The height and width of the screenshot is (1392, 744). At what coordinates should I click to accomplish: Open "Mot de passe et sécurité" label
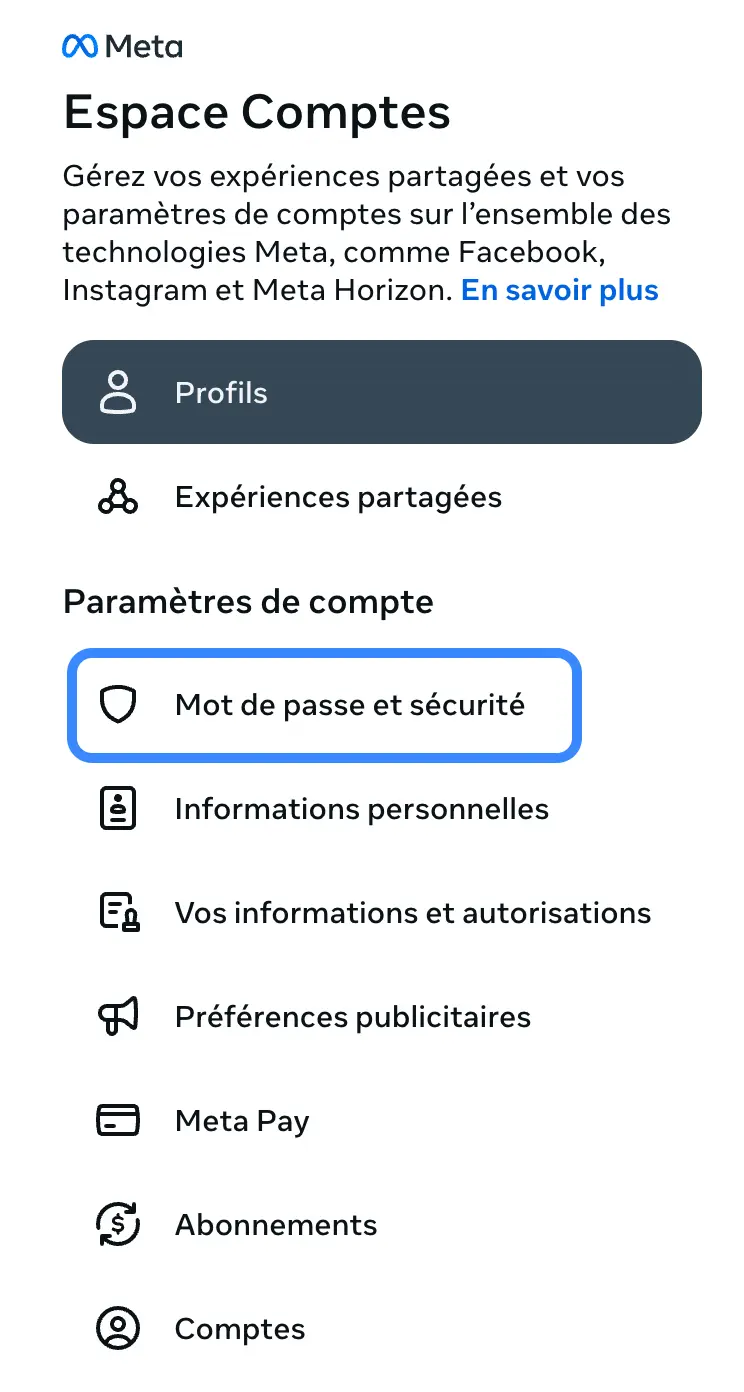point(349,705)
